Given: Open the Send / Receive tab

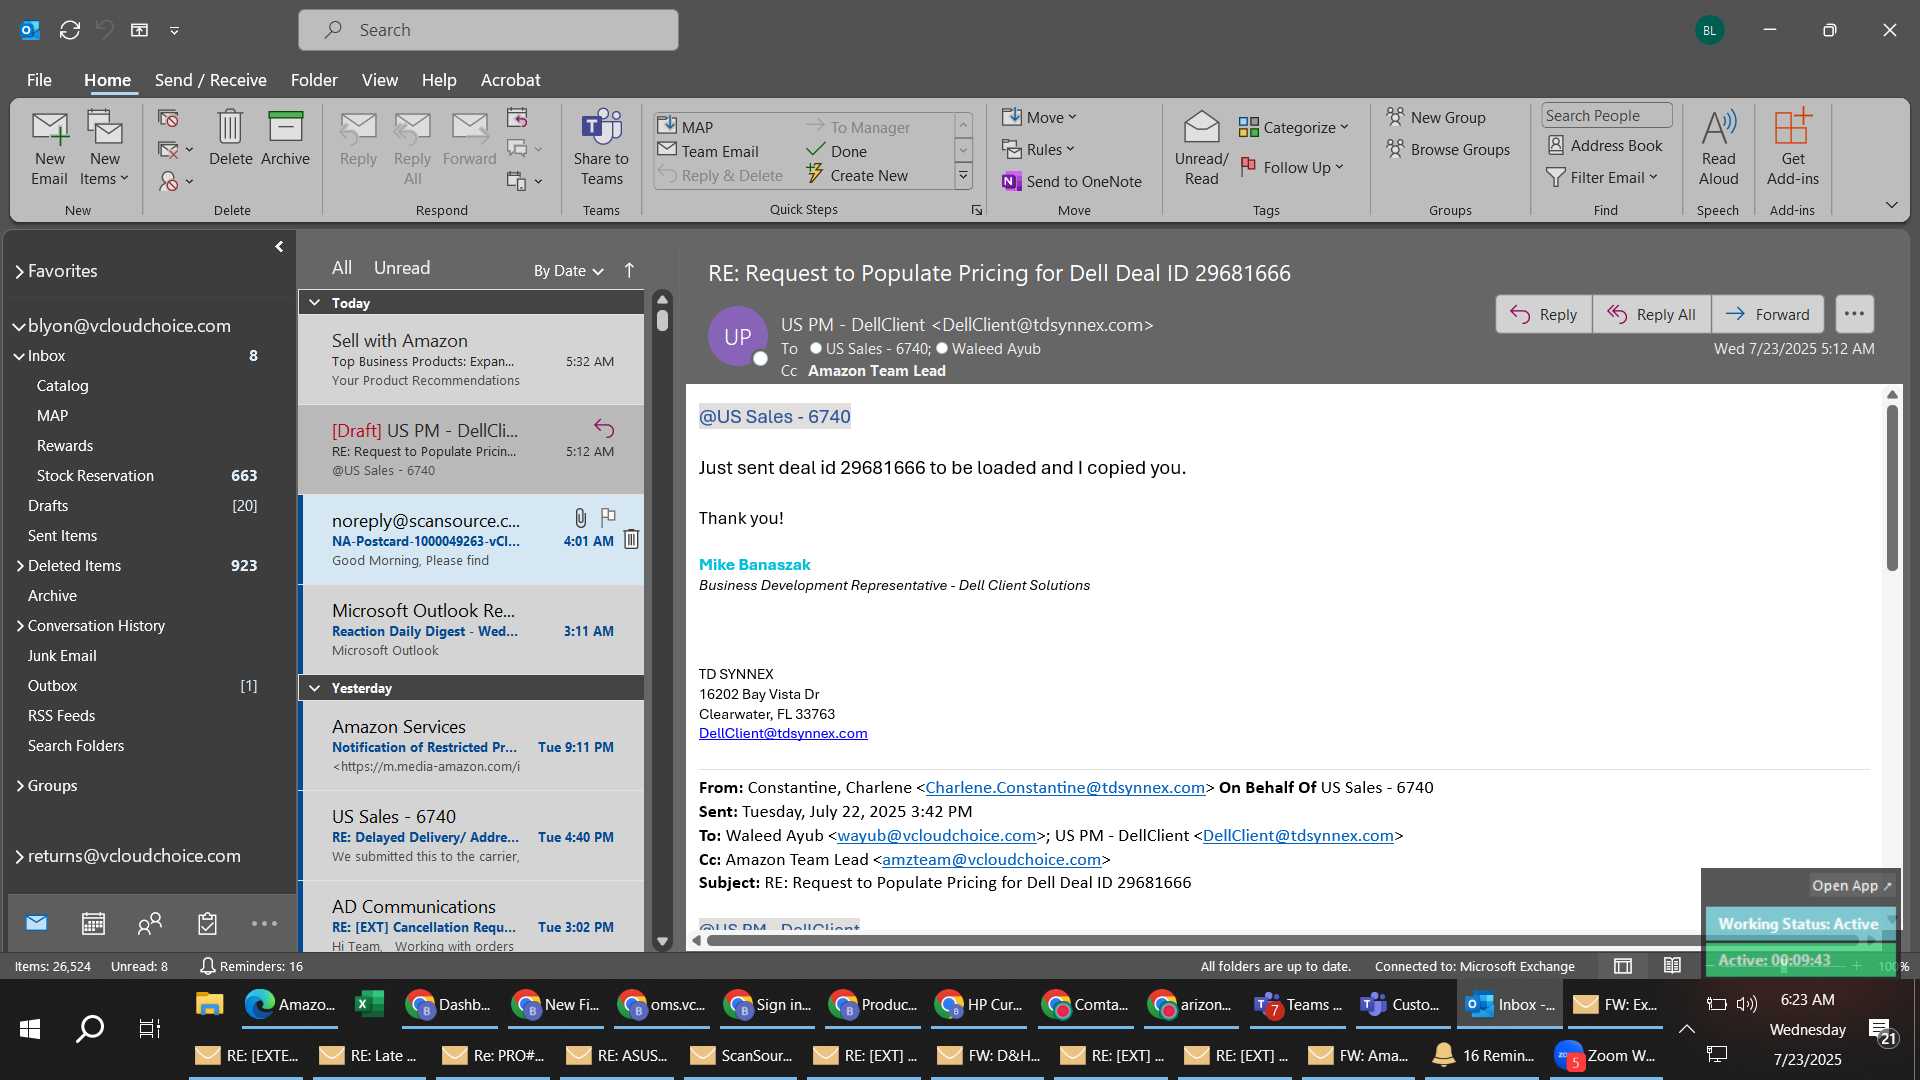Looking at the screenshot, I should pyautogui.click(x=210, y=80).
